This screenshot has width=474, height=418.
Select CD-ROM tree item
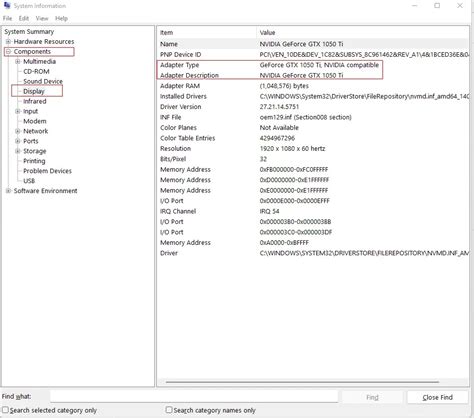pos(36,72)
